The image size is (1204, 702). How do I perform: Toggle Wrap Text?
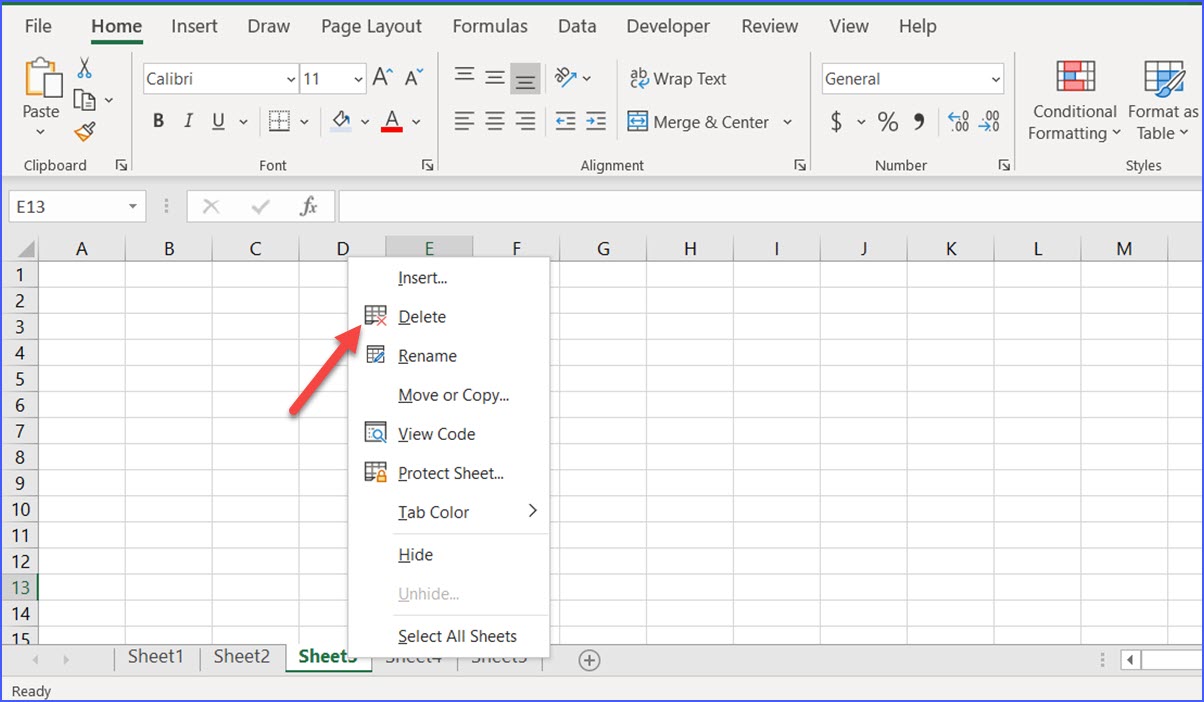[x=677, y=78]
